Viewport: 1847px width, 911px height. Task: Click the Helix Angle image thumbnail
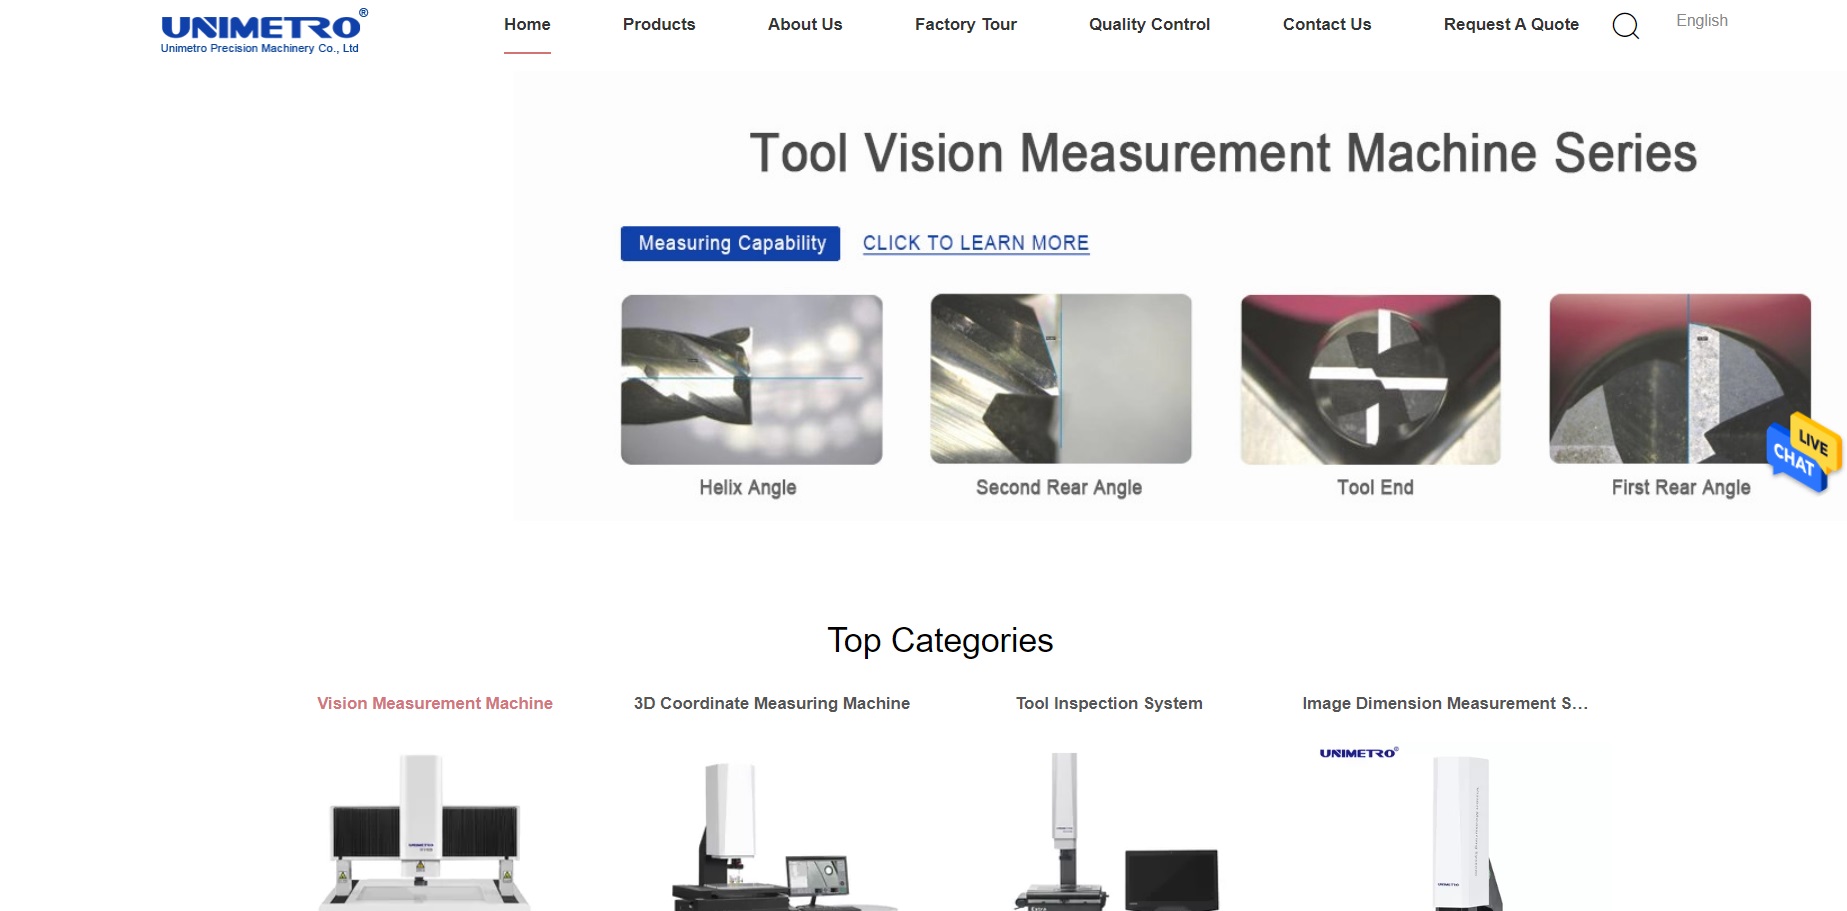point(751,378)
